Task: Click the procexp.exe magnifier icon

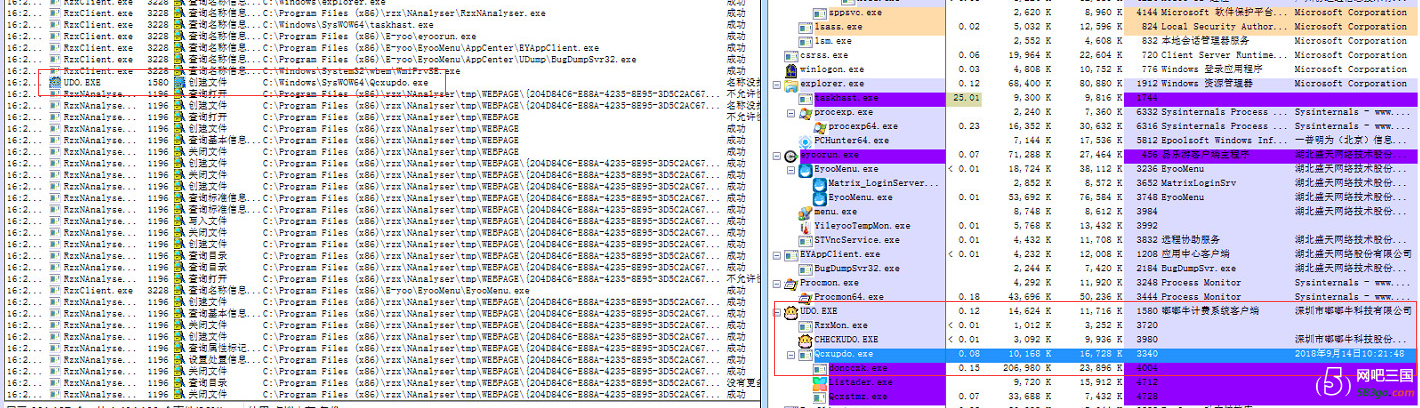Action: [x=805, y=113]
